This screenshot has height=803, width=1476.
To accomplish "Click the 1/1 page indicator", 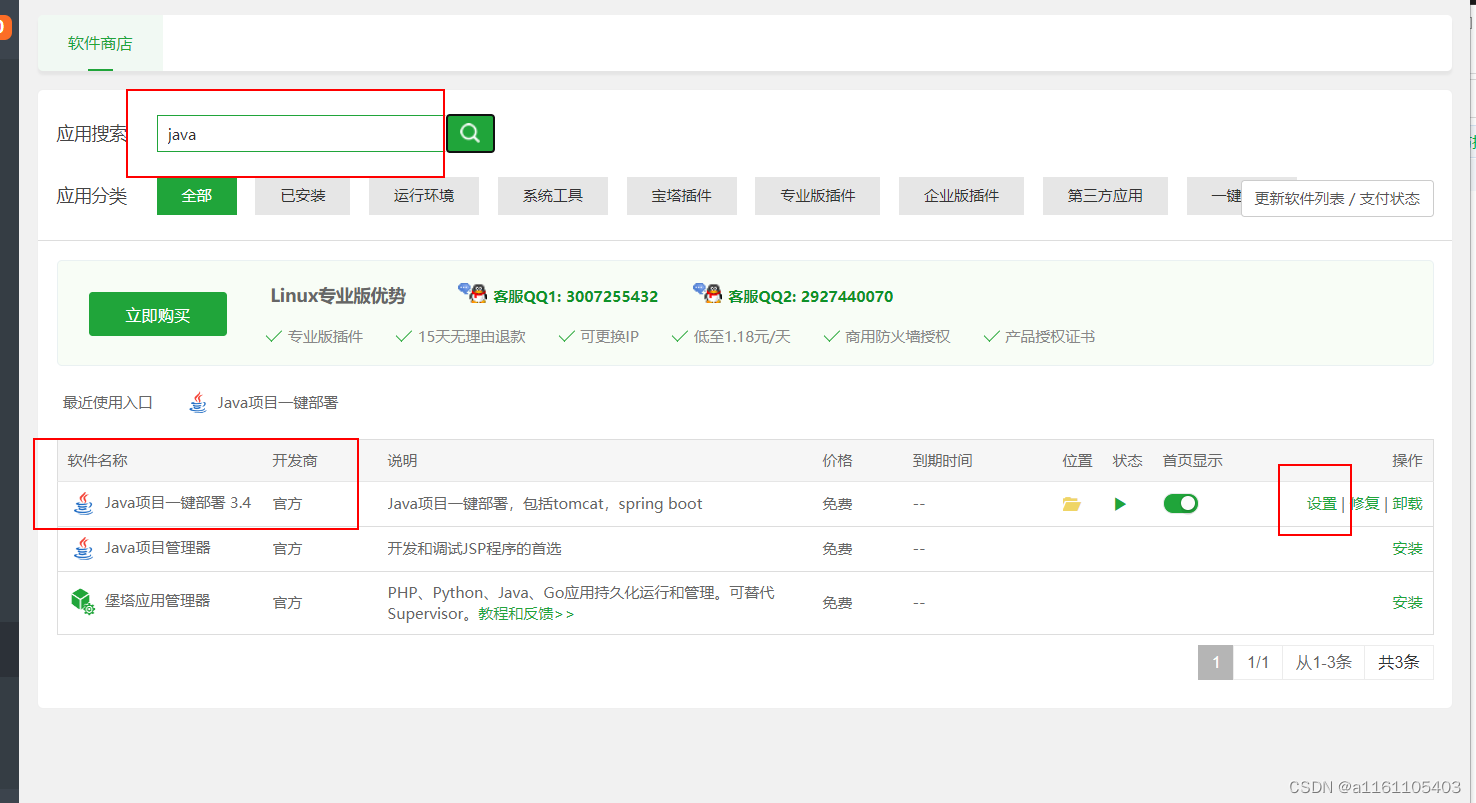I will pos(1258,662).
